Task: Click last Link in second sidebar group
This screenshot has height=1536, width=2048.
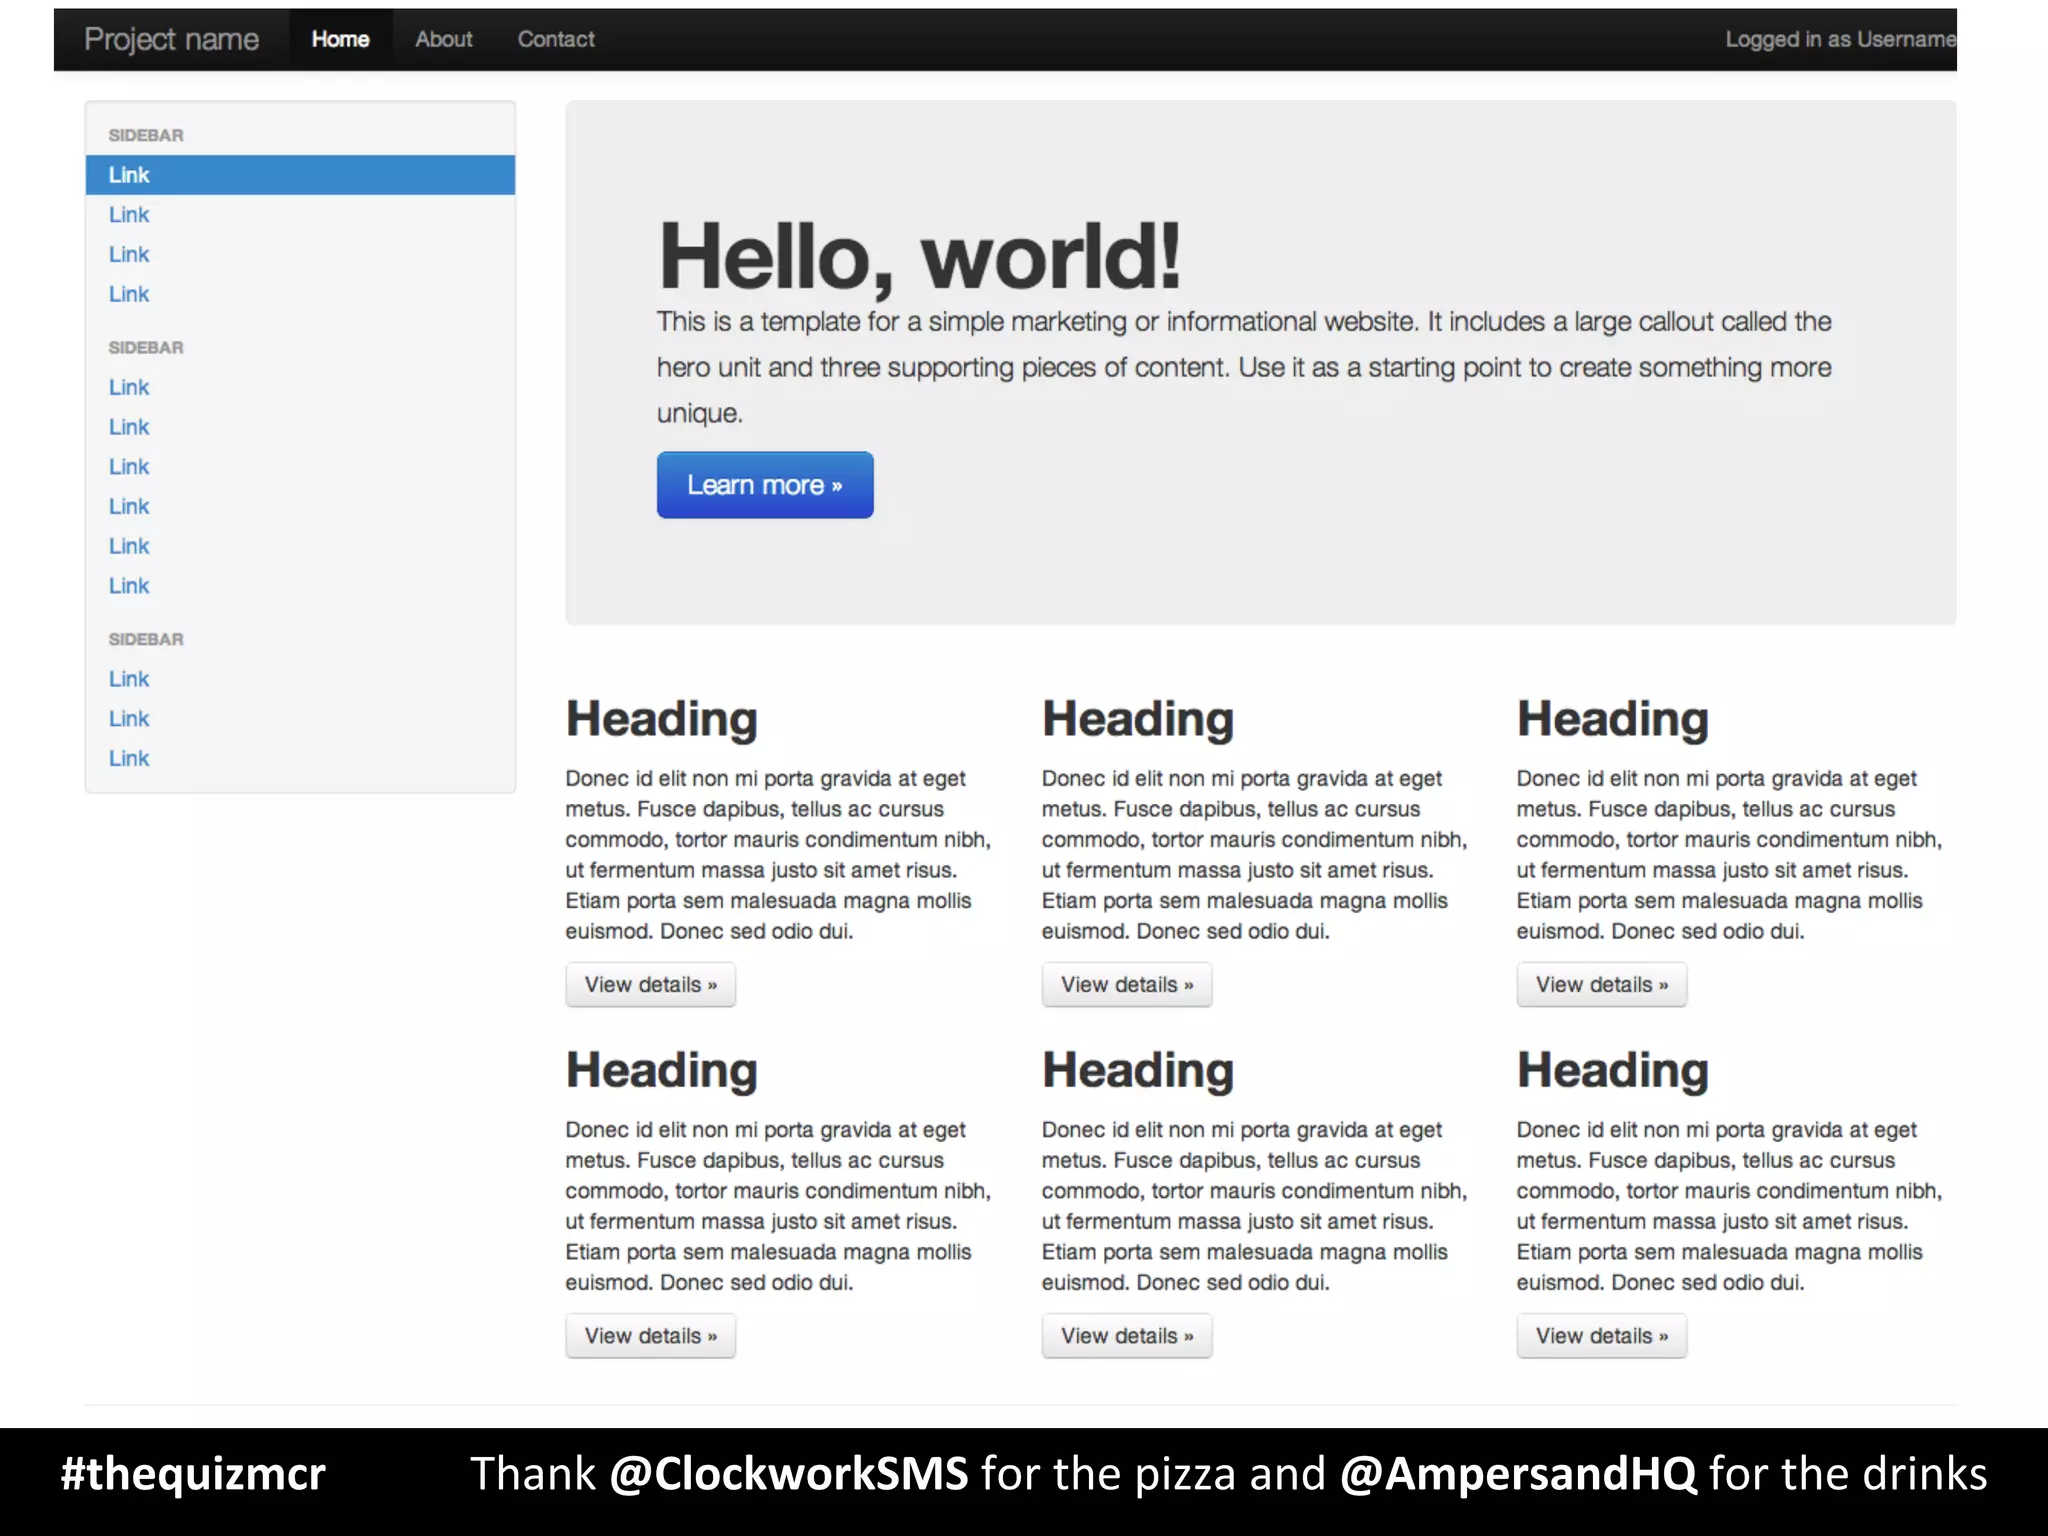Action: [129, 586]
